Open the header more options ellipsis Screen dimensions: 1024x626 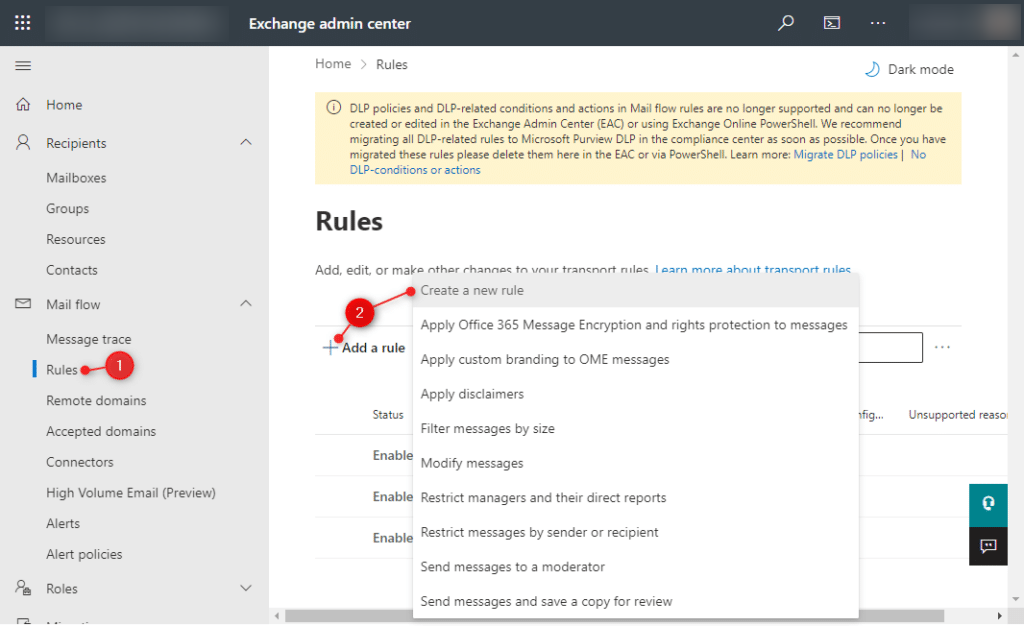click(x=878, y=23)
